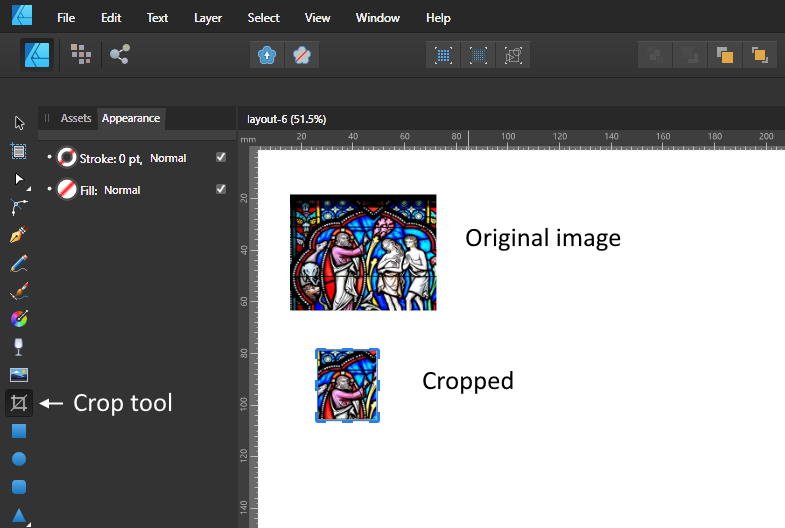
Task: Enable Retina pixel view mode
Action: (478, 55)
